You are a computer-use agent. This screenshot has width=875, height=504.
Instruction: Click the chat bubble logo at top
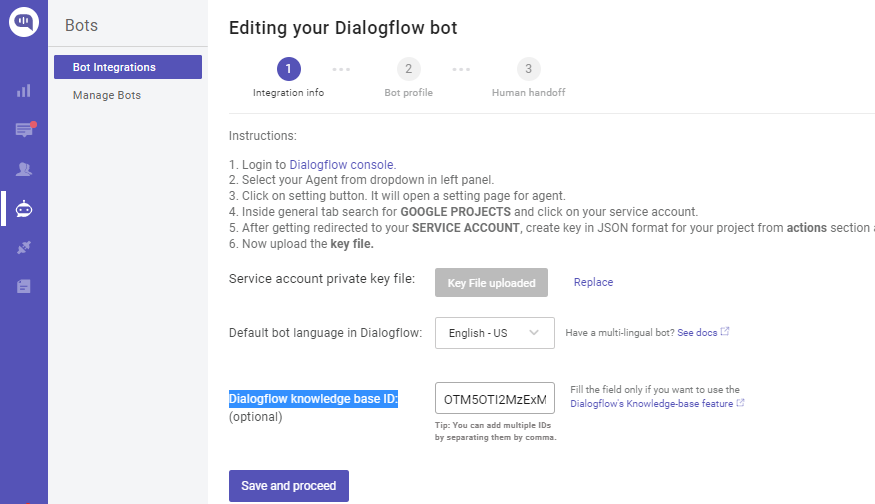(23, 22)
